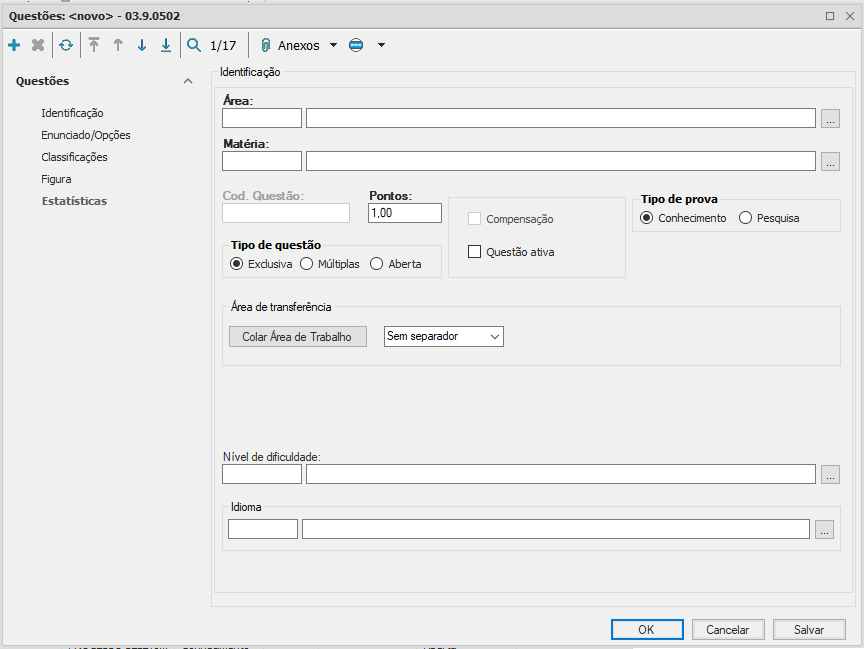Go to next record down arrow
This screenshot has width=864, height=649.
[142, 45]
